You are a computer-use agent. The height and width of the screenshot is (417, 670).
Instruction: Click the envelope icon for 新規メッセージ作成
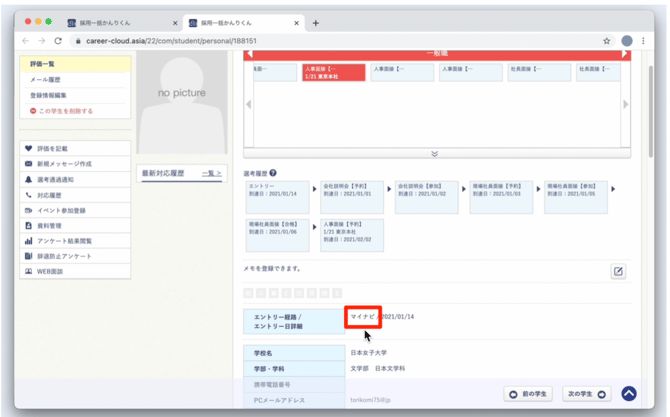[28, 163]
